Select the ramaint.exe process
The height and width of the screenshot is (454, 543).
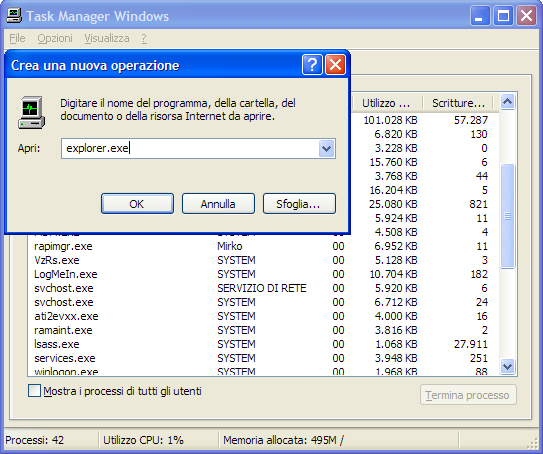click(262, 330)
